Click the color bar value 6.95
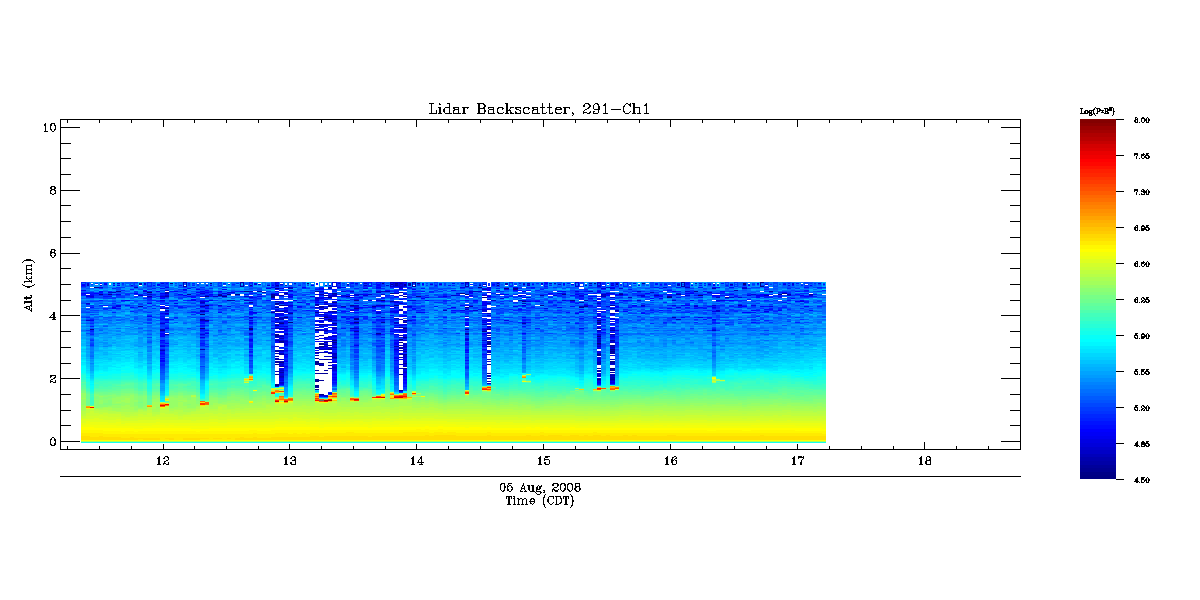The width and height of the screenshot is (1200, 600). [1141, 228]
